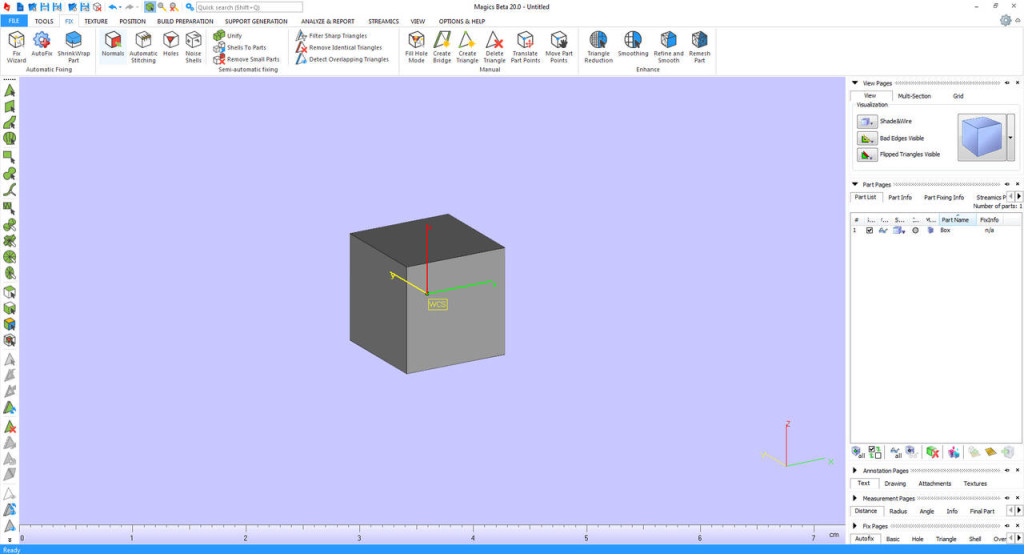Click the Remesh Part icon
1024x554 pixels.
[x=699, y=46]
